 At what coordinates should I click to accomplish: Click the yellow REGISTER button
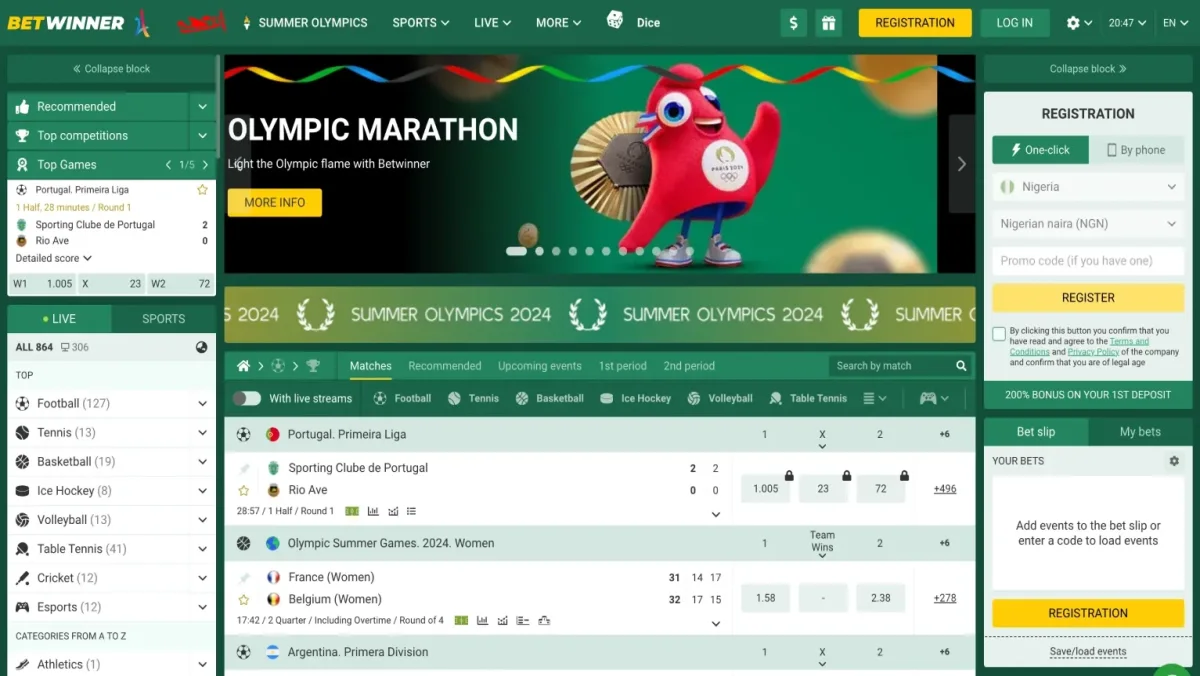[1088, 298]
